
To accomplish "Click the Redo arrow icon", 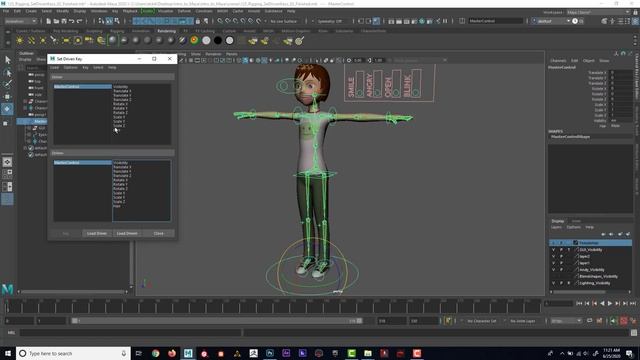I will pos(80,21).
